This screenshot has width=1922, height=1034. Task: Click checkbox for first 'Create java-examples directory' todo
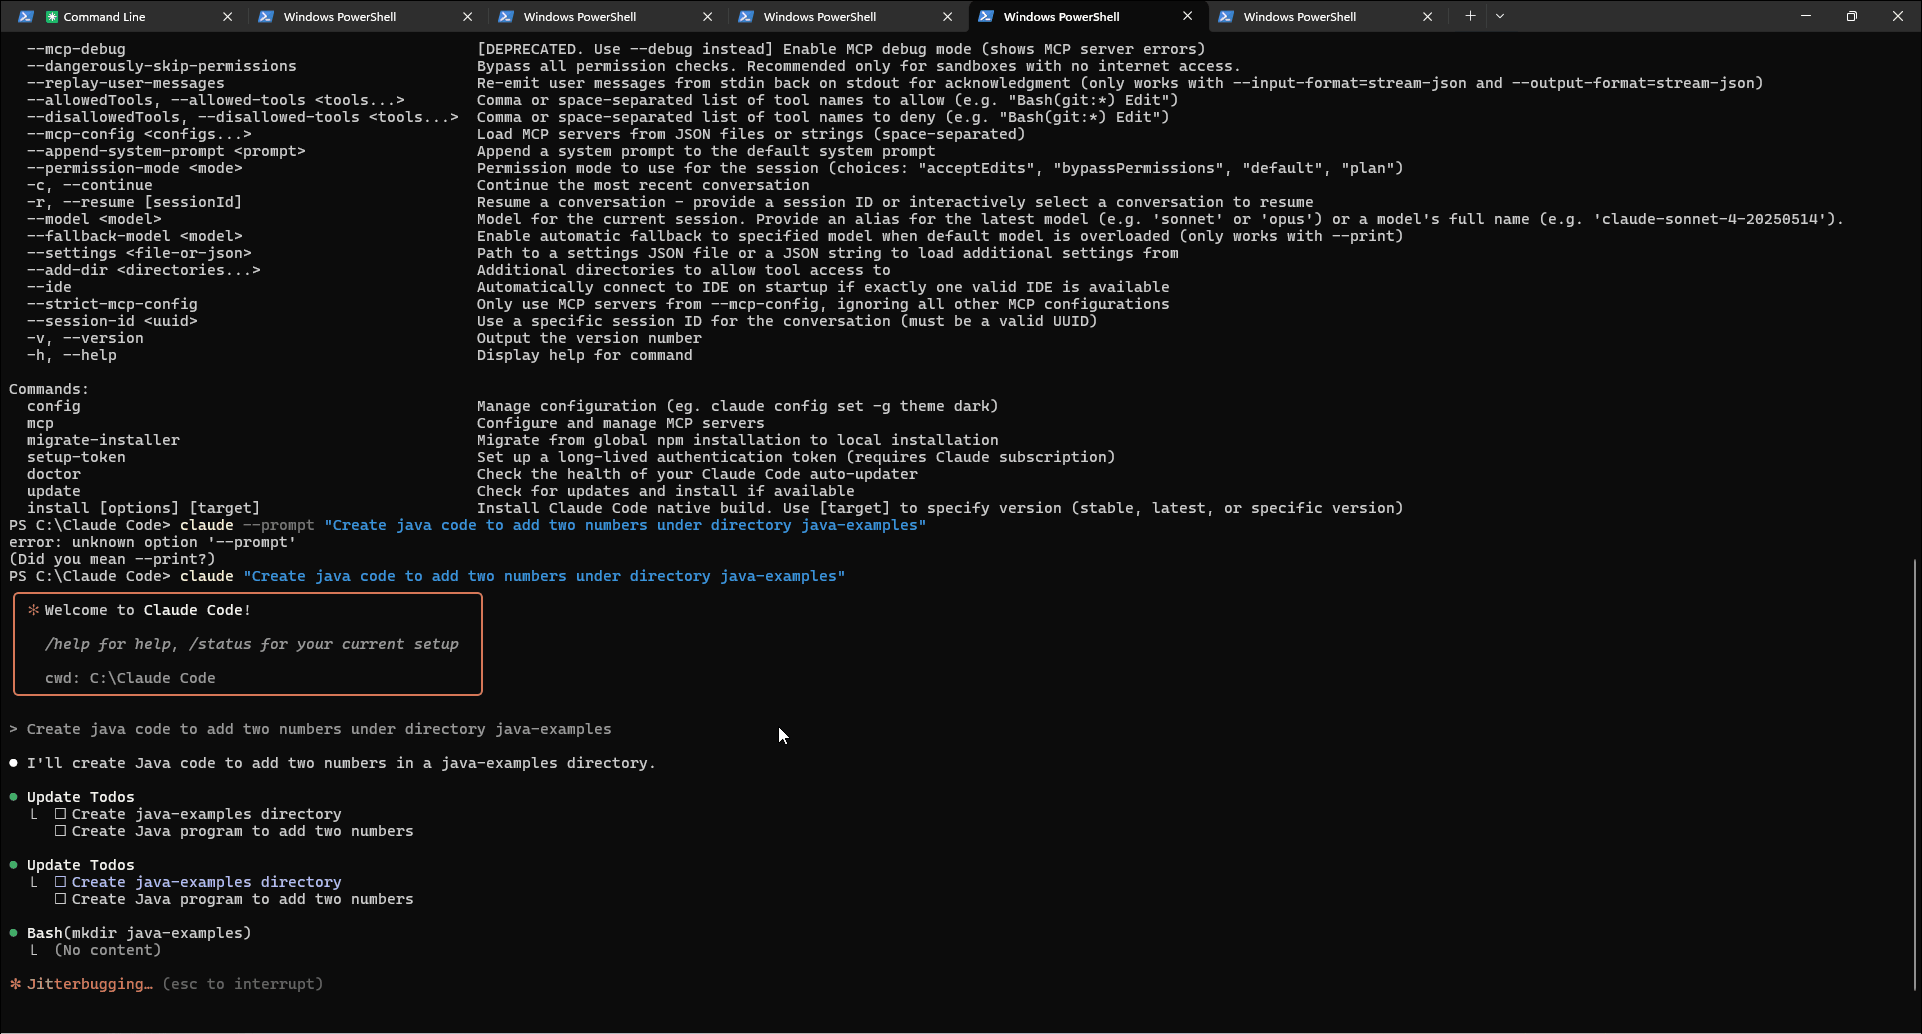[x=60, y=814]
